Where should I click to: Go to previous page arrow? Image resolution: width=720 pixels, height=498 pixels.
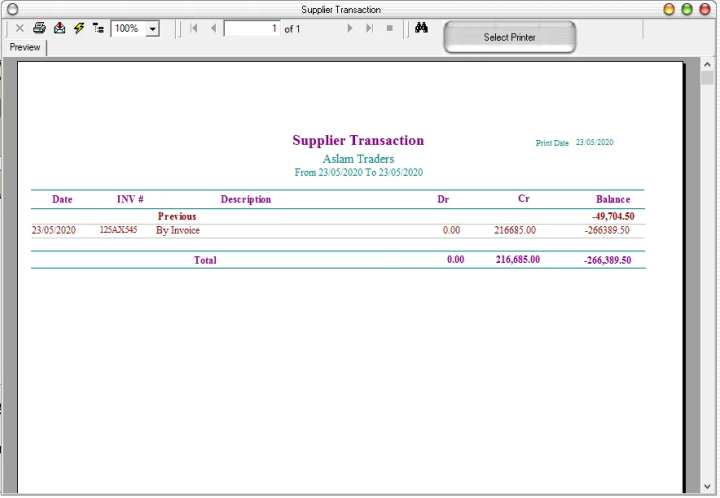coord(214,28)
